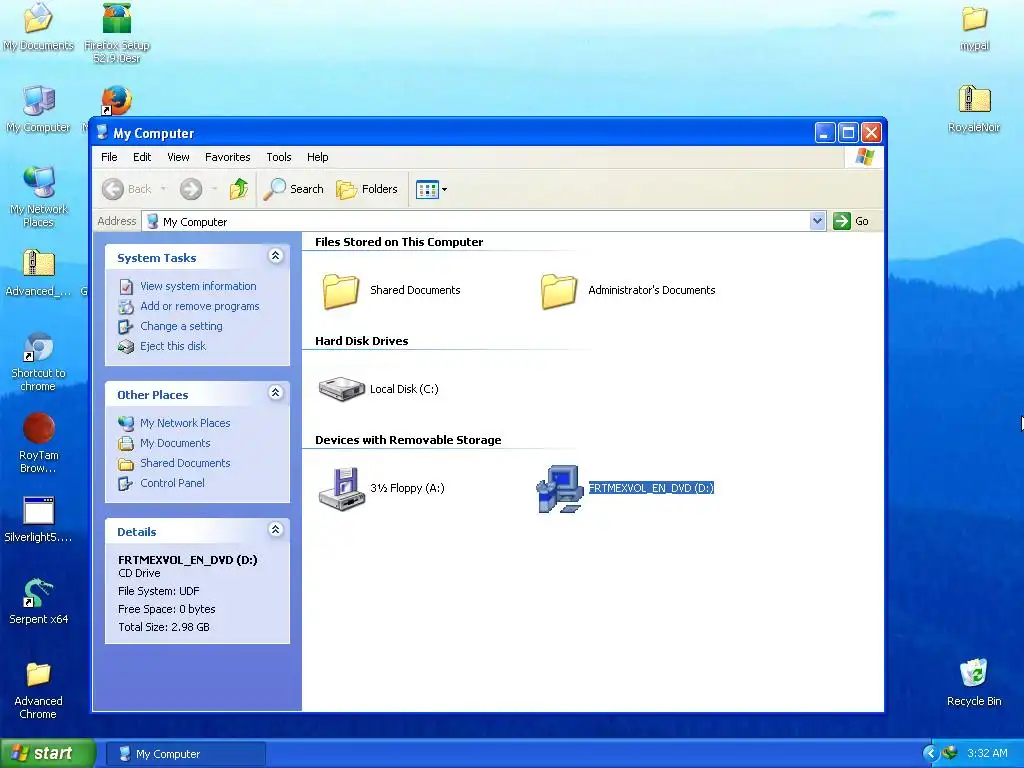Viewport: 1024px width, 768px height.
Task: Click View system information link
Action: 198,286
